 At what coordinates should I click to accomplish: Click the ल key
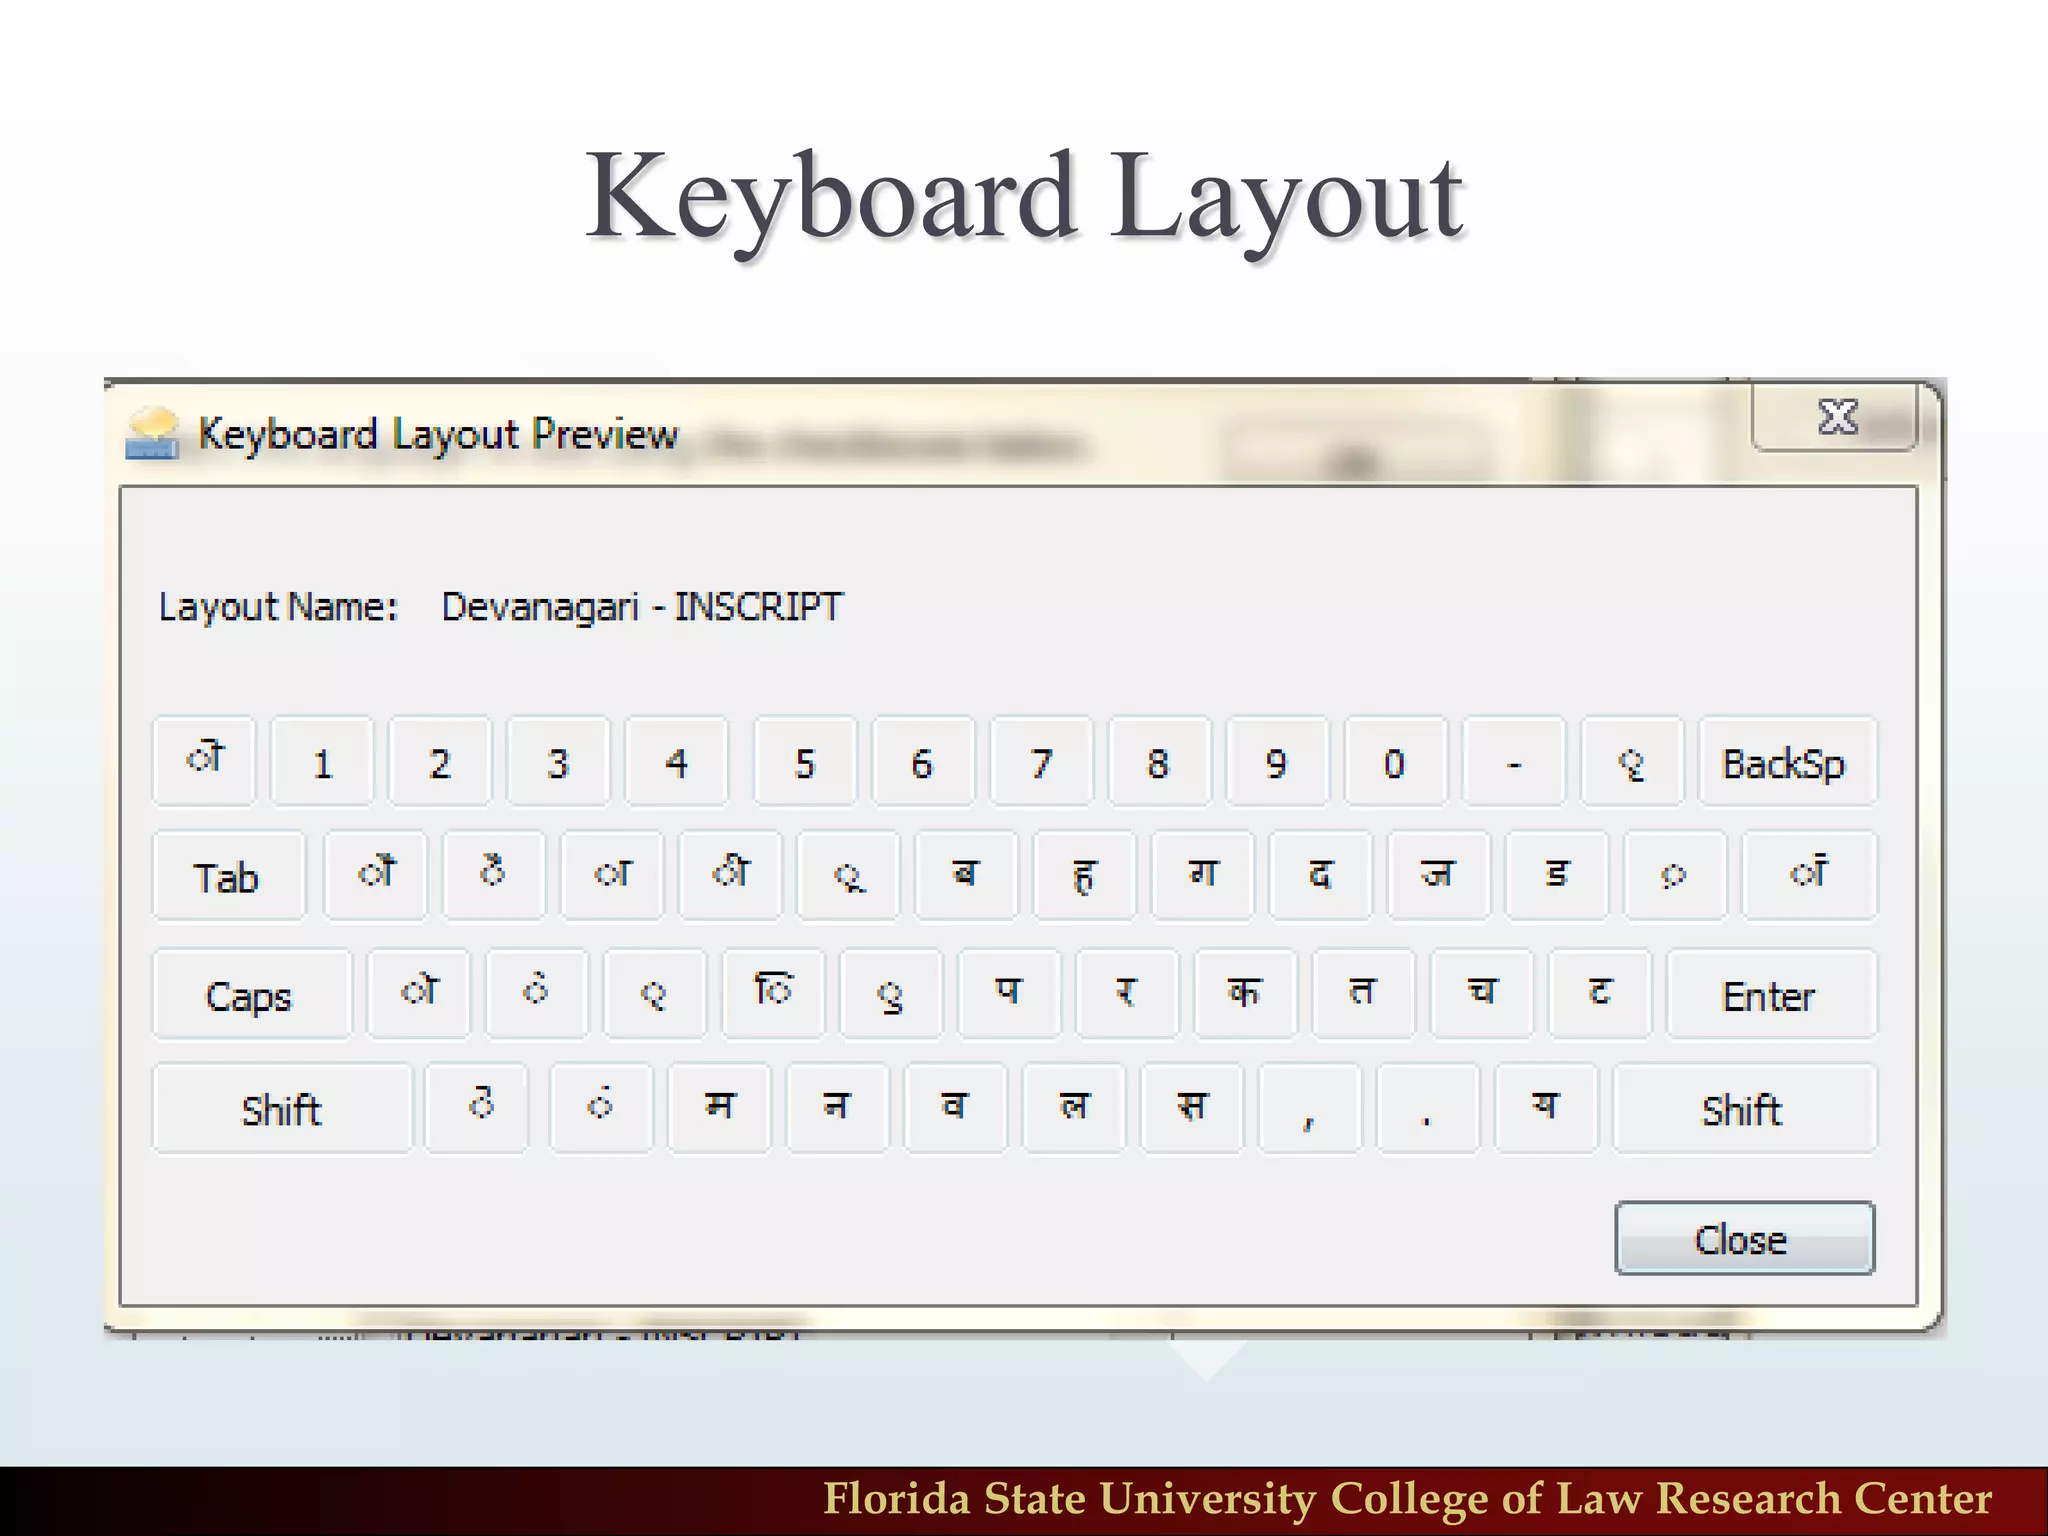pyautogui.click(x=1073, y=1109)
